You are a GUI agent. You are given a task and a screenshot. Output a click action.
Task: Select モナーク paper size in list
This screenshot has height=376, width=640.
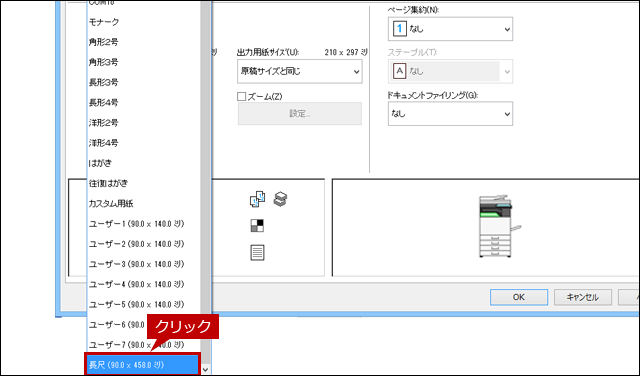click(144, 22)
